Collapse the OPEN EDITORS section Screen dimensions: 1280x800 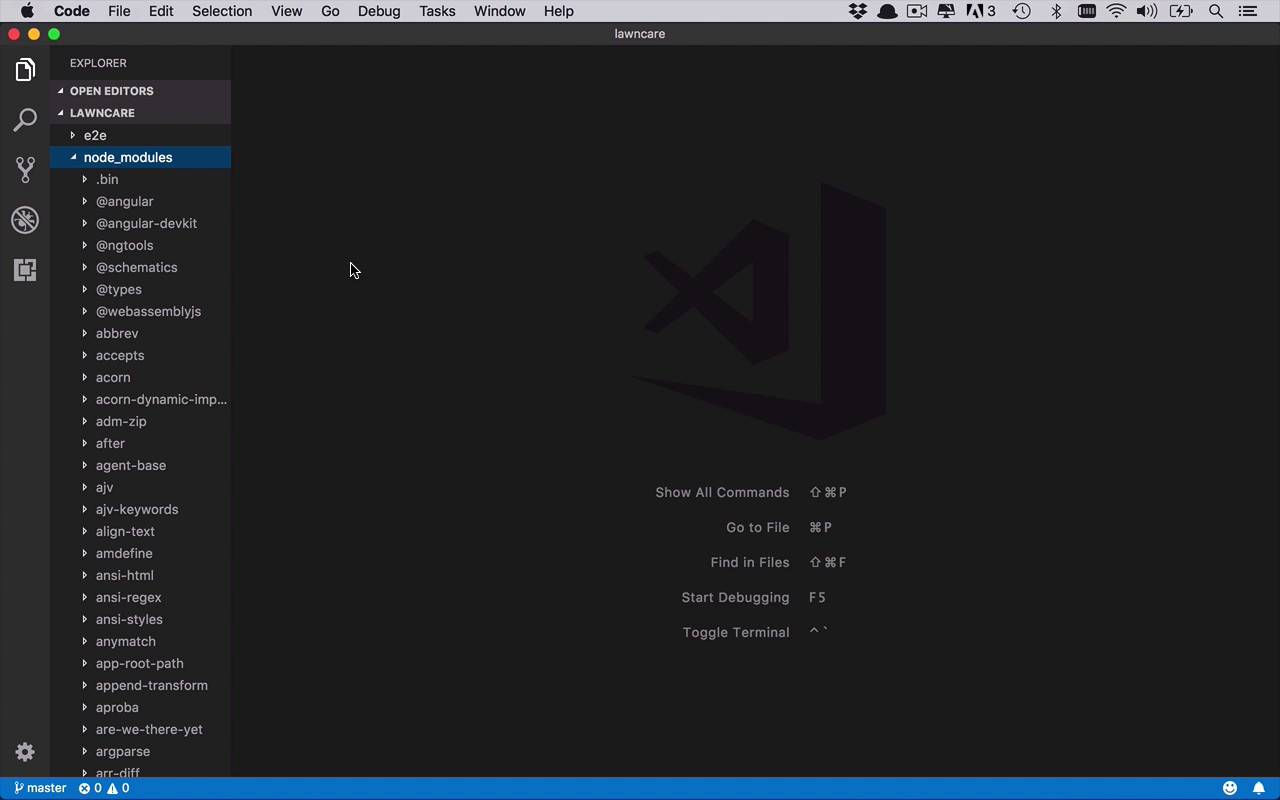(x=111, y=91)
